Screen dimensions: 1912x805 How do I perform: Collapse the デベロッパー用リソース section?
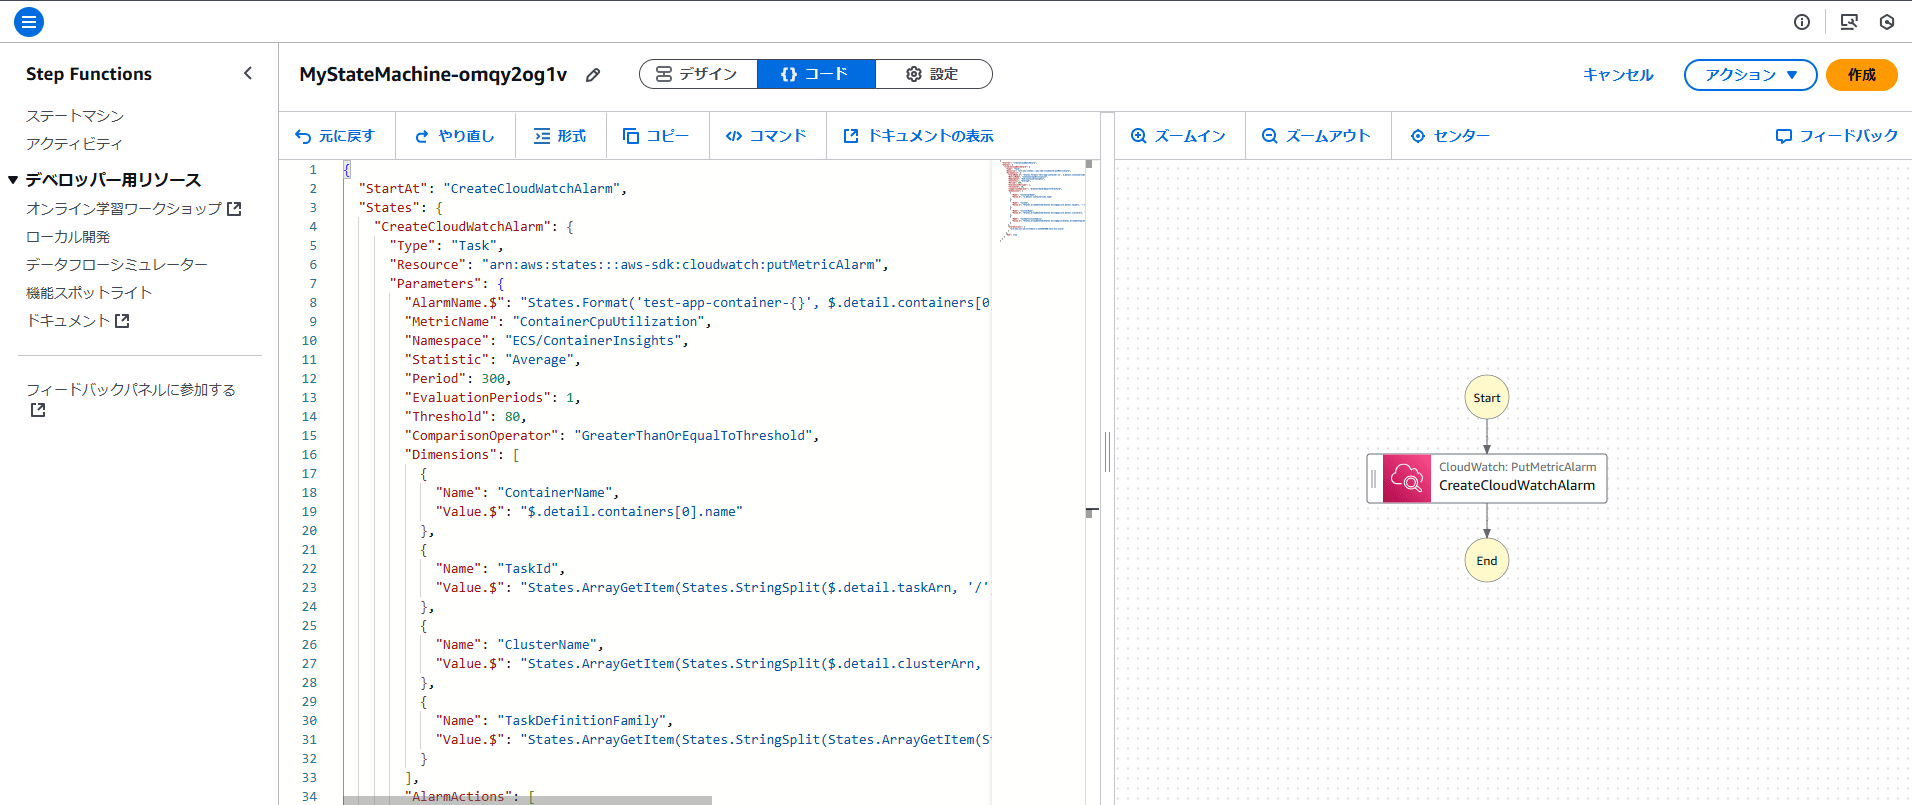[x=13, y=180]
